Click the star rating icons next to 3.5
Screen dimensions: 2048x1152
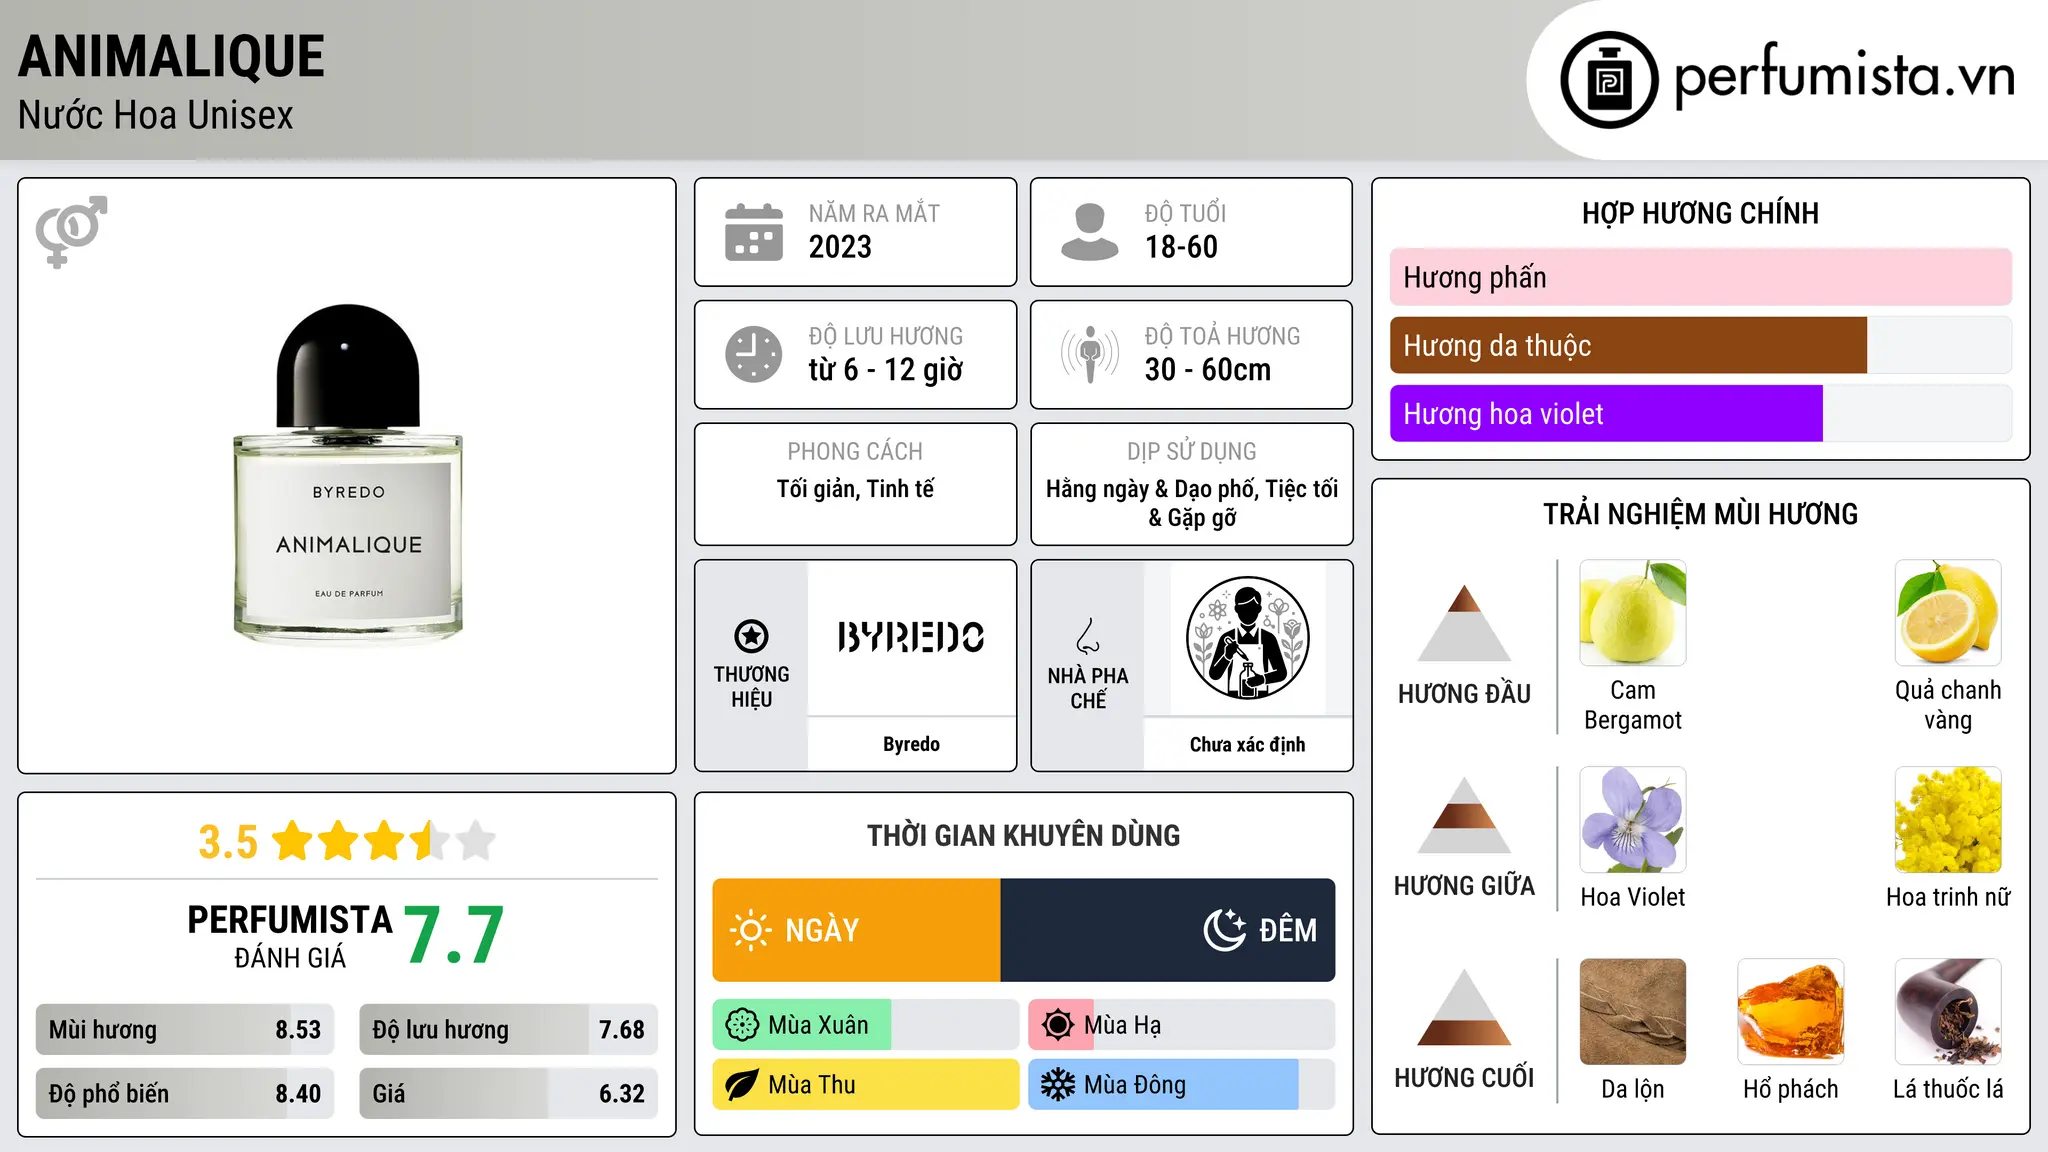[x=383, y=841]
